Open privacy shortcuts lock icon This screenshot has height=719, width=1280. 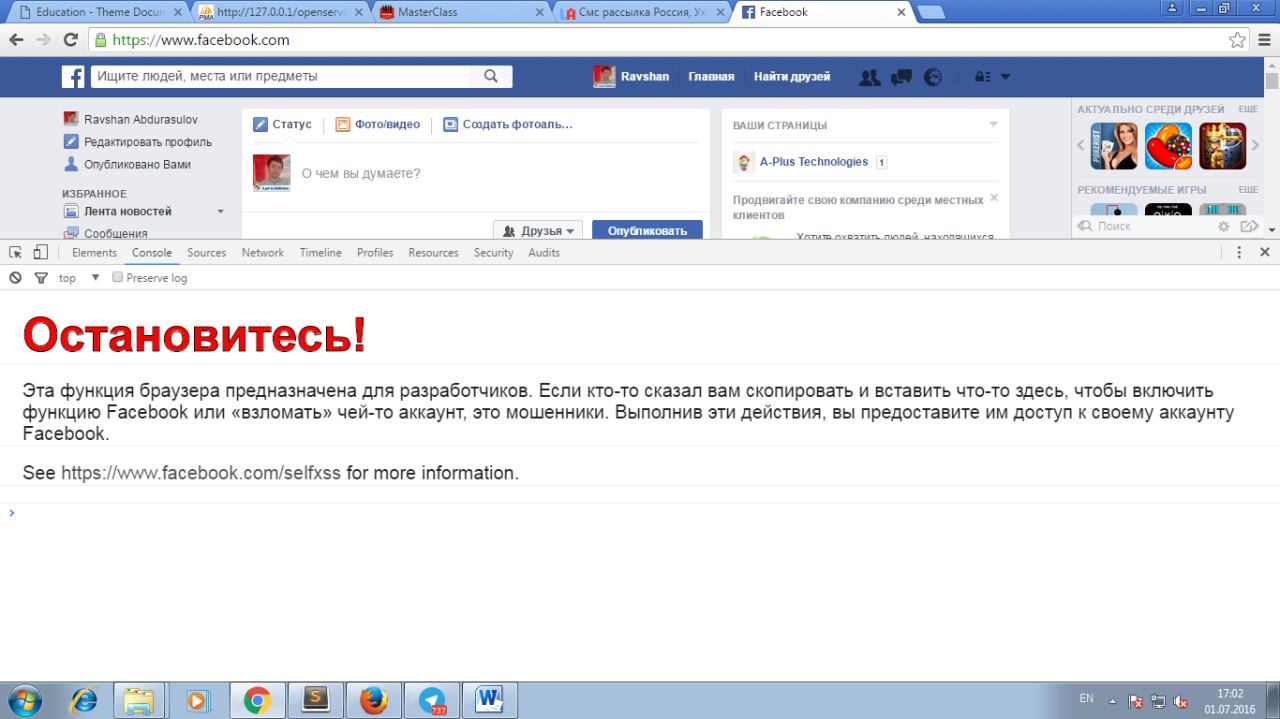(x=982, y=77)
